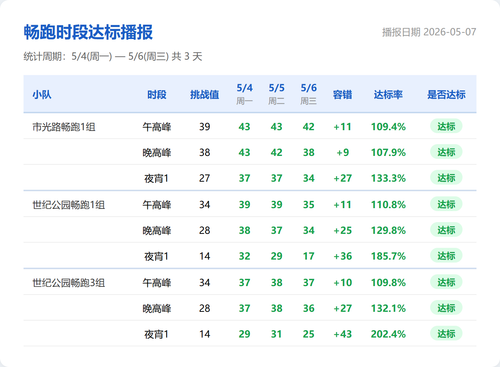This screenshot has height=367, width=500.
Task: Click 晚高峰 in the row with 107.9%
Action: 157,152
